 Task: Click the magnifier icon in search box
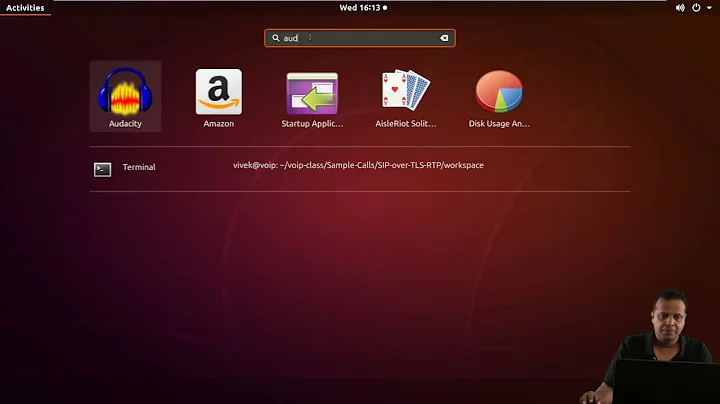pos(276,38)
